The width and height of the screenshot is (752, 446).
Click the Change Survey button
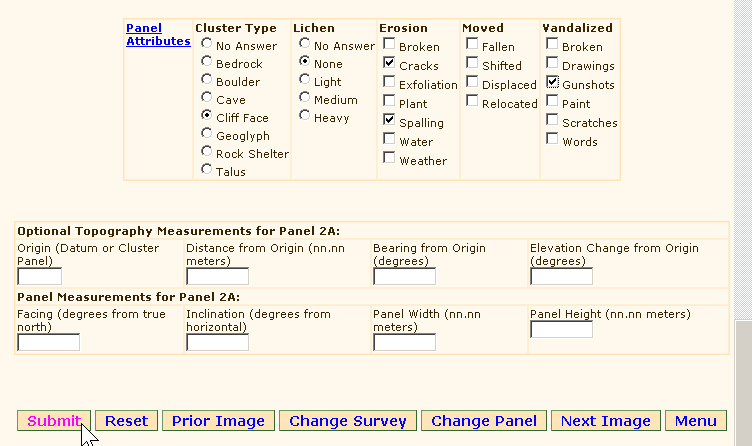pyautogui.click(x=347, y=421)
